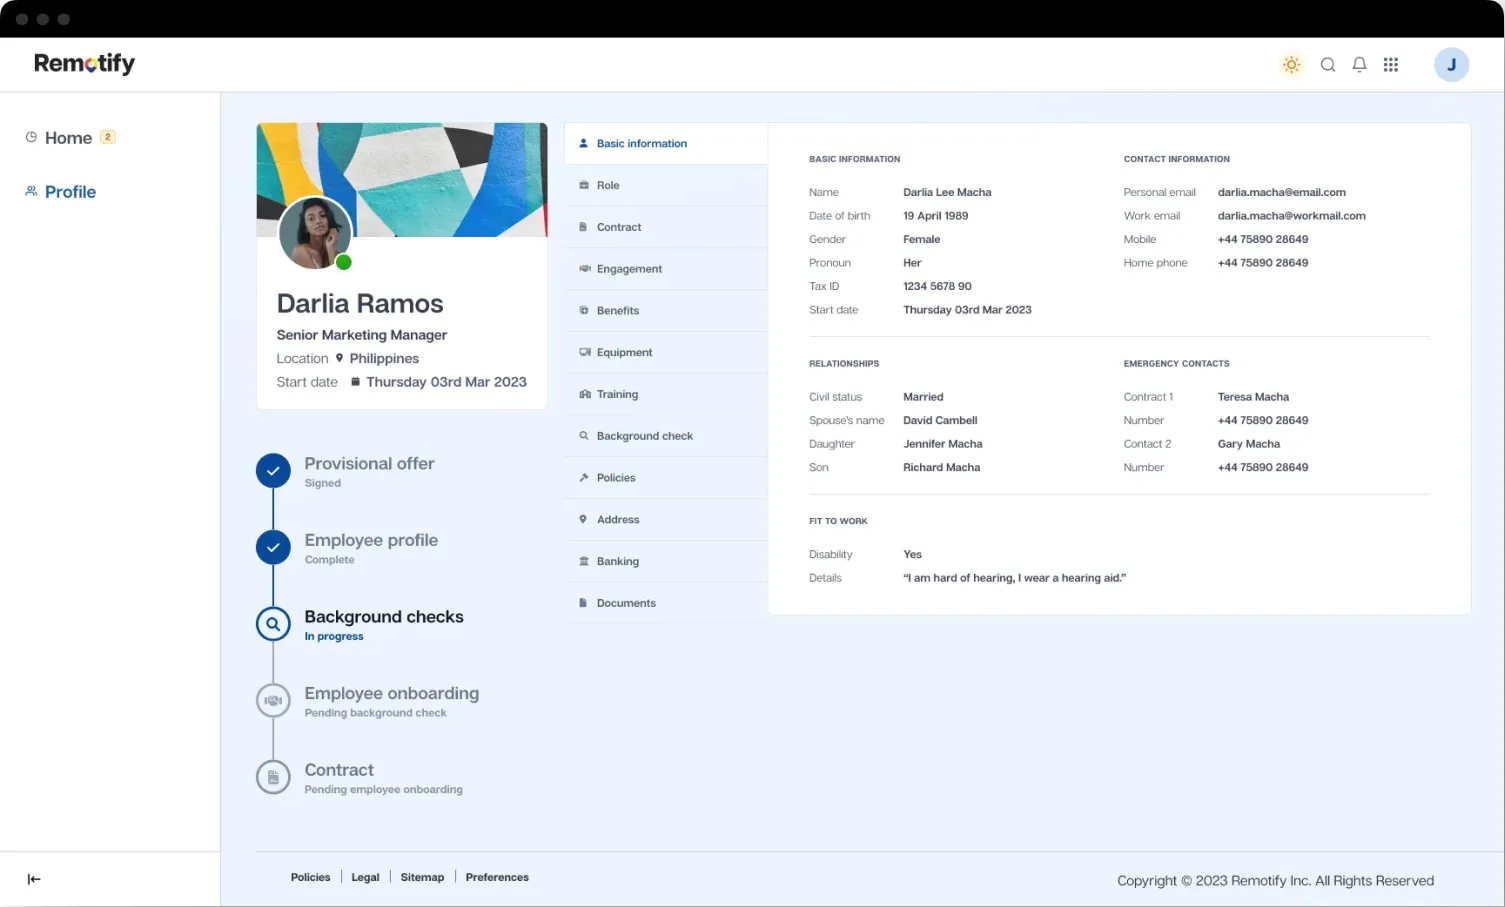Screen dimensions: 1505x907
Task: Click the Remotify logo
Action: pyautogui.click(x=84, y=63)
